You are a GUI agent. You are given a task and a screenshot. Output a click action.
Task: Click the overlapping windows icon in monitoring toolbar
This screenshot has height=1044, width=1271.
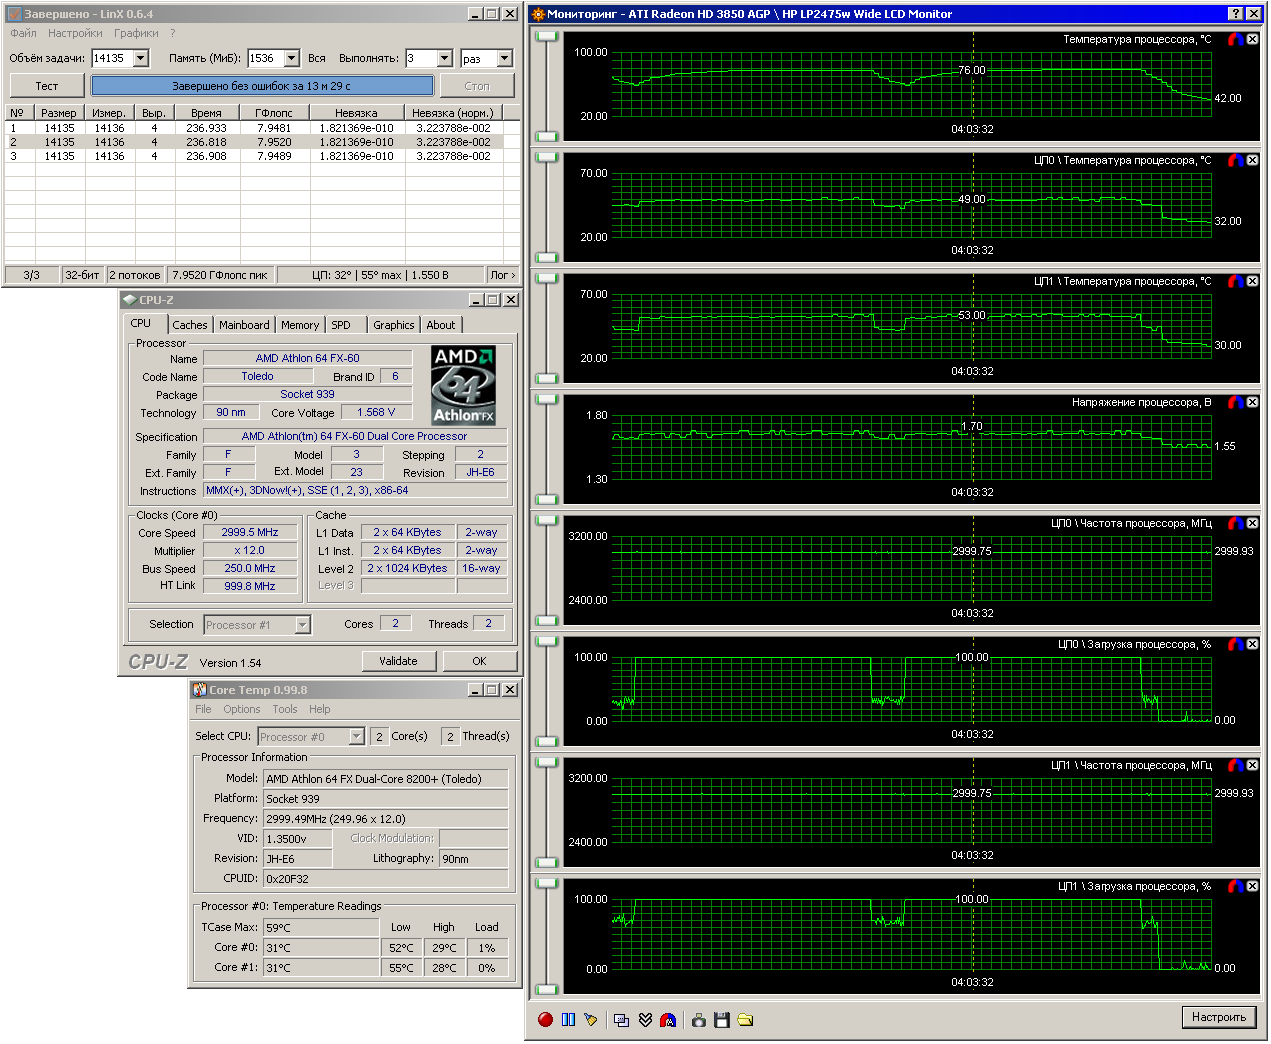[621, 1020]
